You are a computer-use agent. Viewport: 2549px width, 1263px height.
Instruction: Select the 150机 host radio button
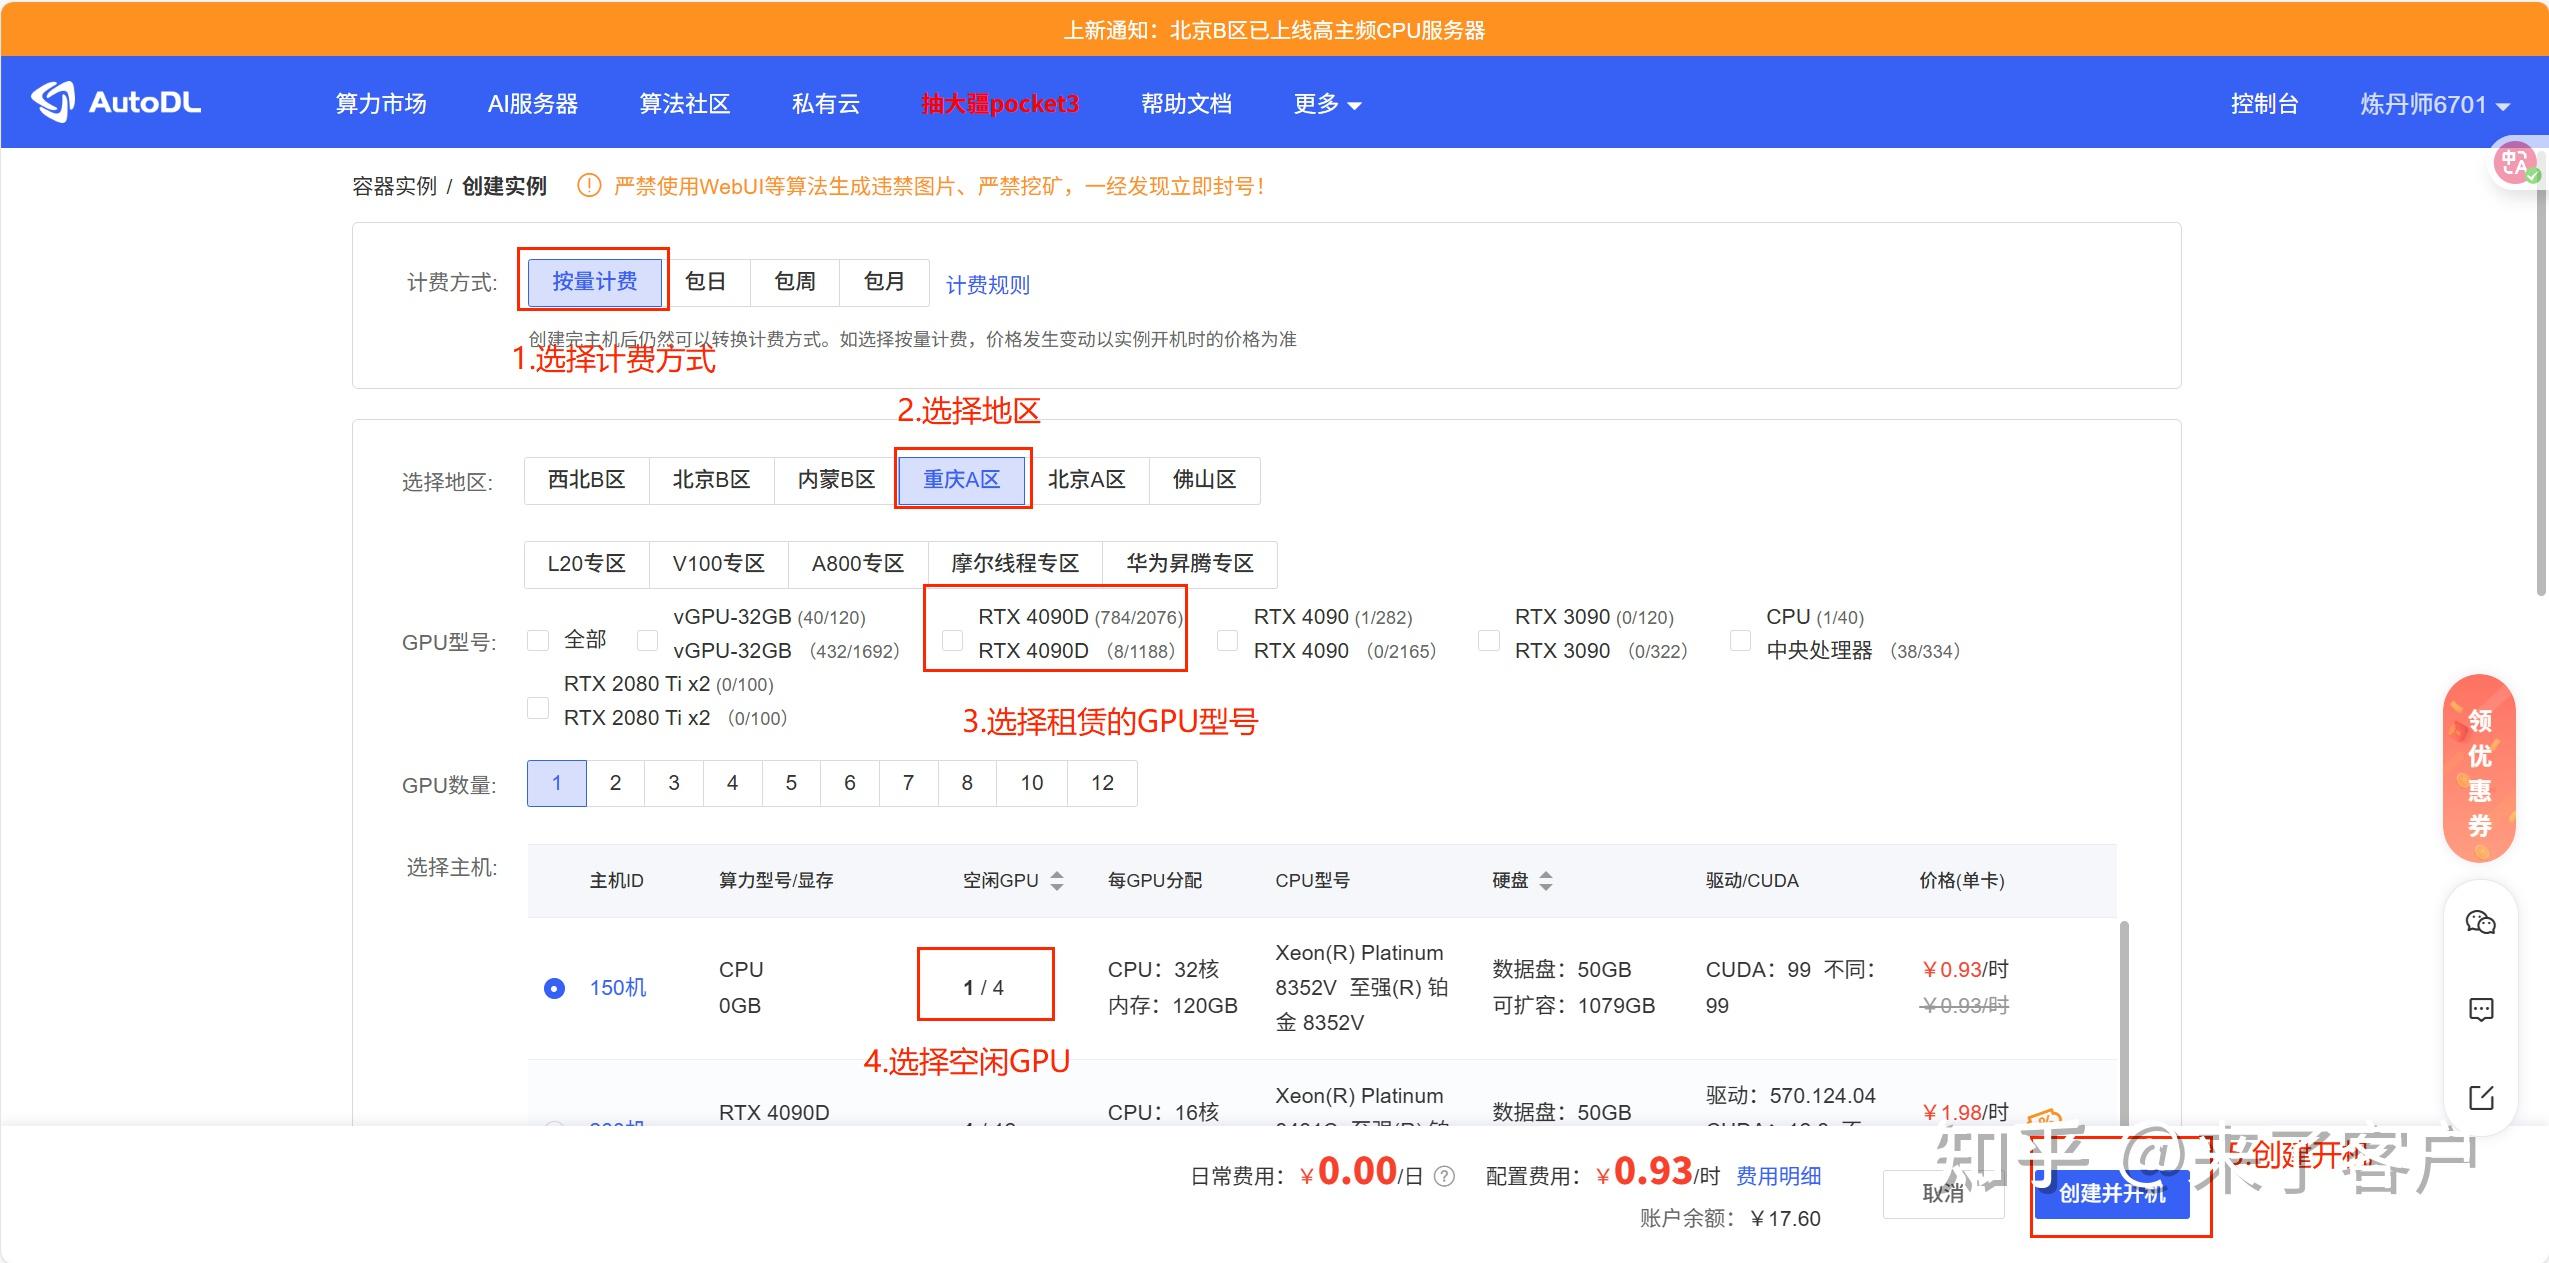(x=554, y=987)
